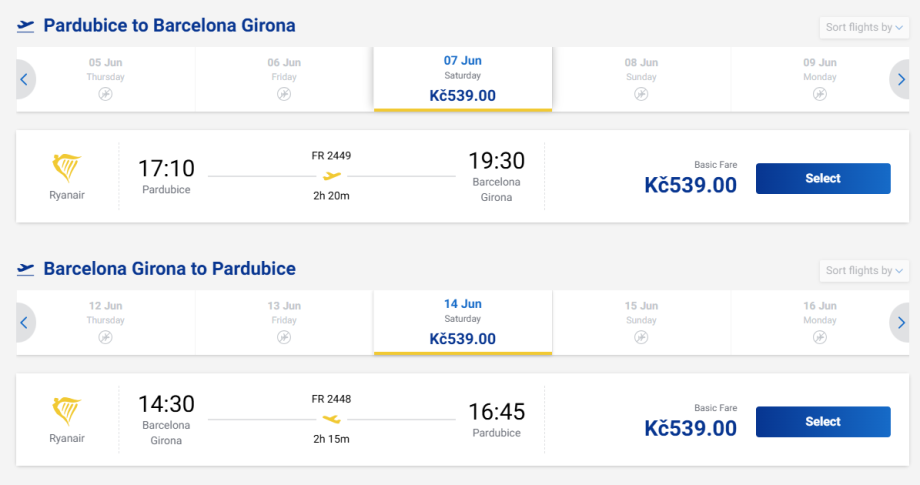Show earlier outbound dates with left arrow
This screenshot has width=920, height=485.
point(24,79)
